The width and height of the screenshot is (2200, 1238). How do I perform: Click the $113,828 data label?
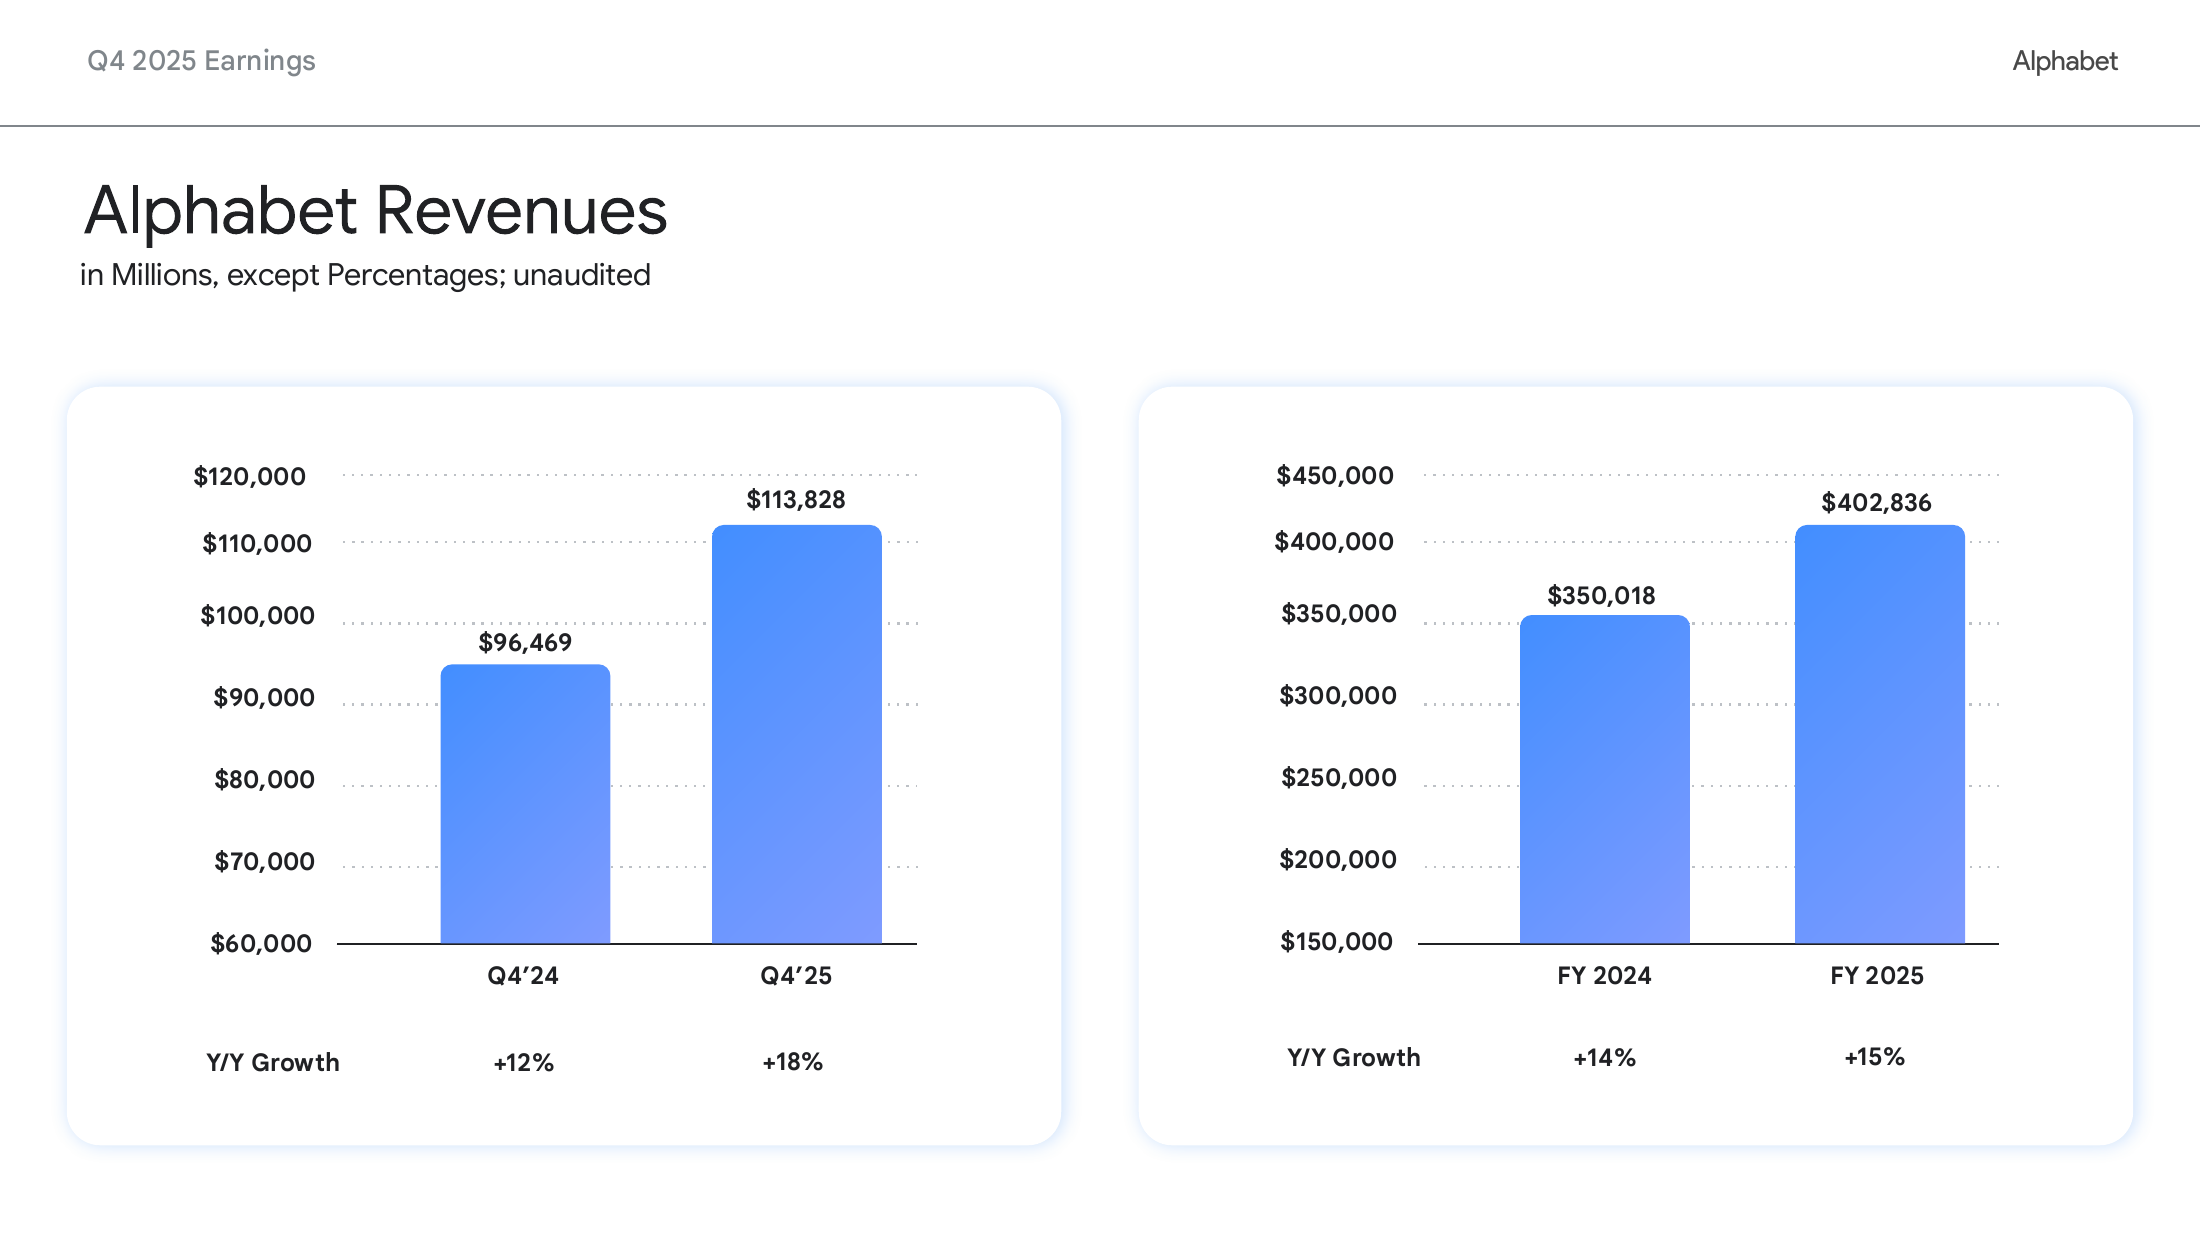point(796,499)
